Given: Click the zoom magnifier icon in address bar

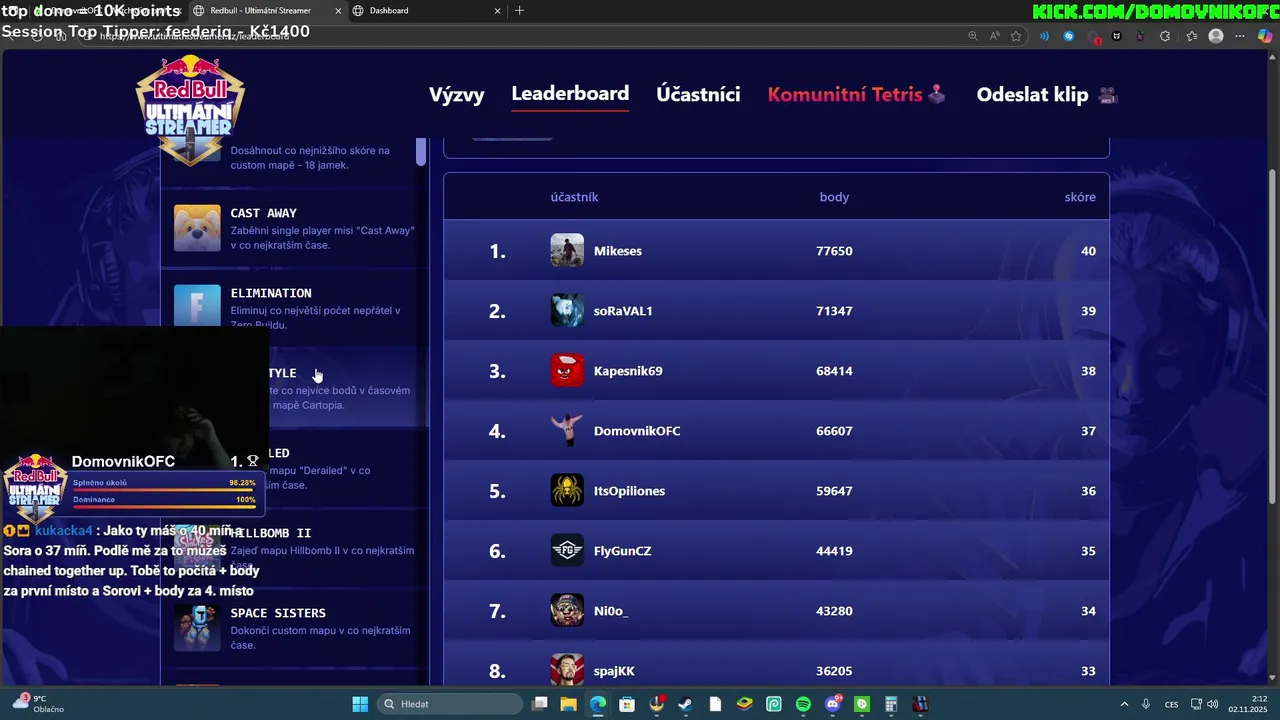Looking at the screenshot, I should click(973, 36).
